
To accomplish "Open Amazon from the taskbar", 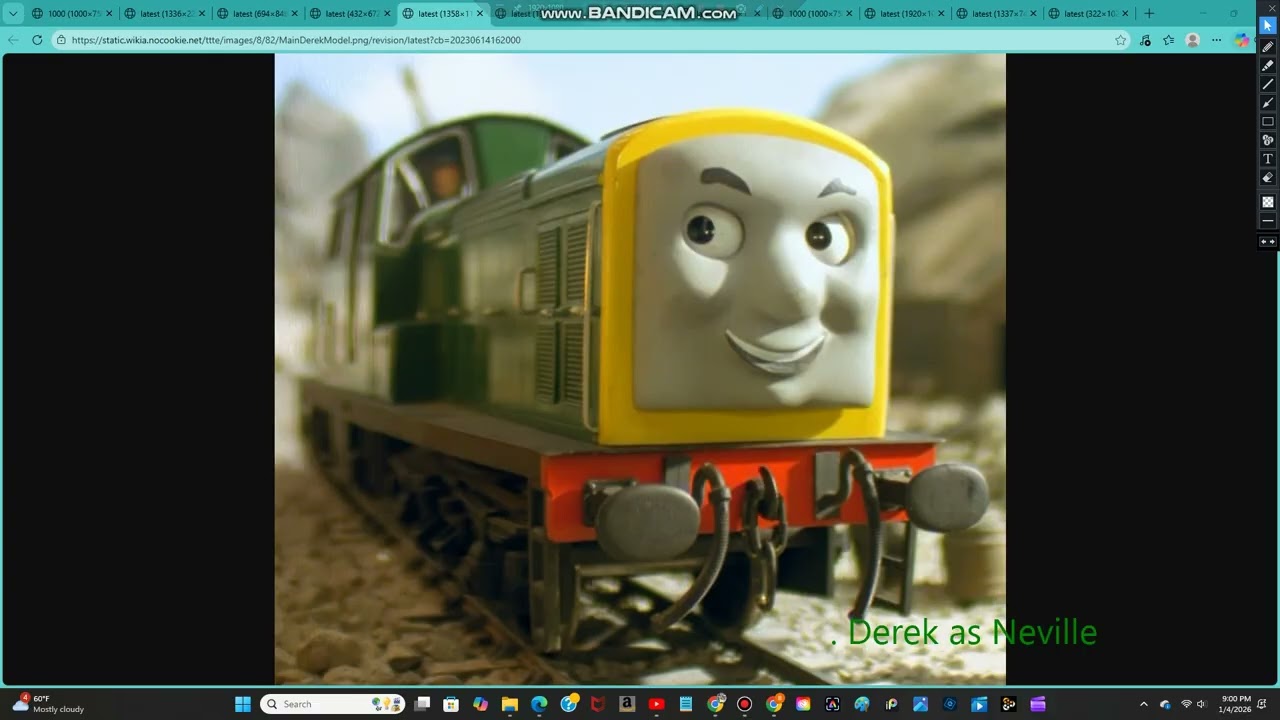I will [627, 704].
